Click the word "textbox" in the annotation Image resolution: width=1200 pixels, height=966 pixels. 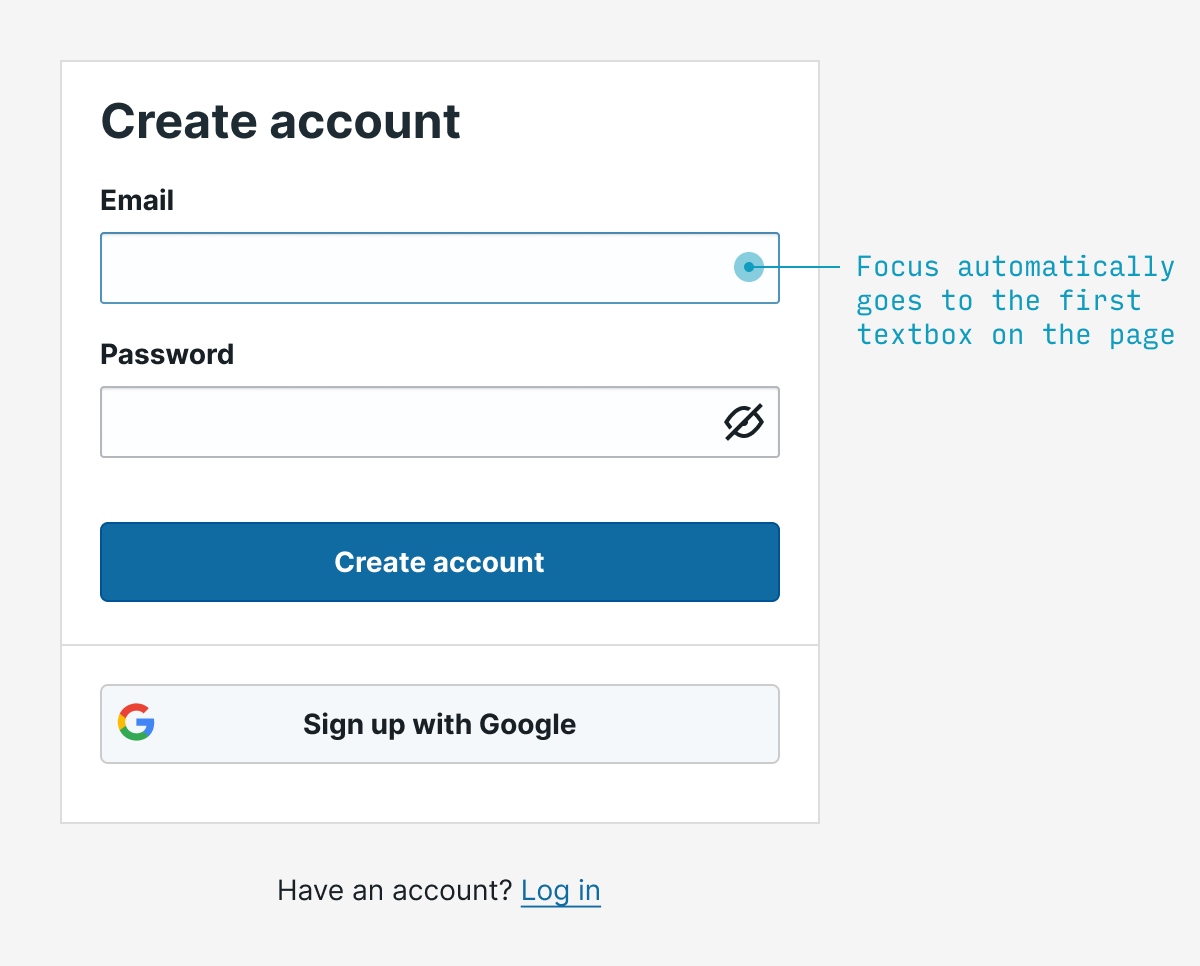pos(915,334)
